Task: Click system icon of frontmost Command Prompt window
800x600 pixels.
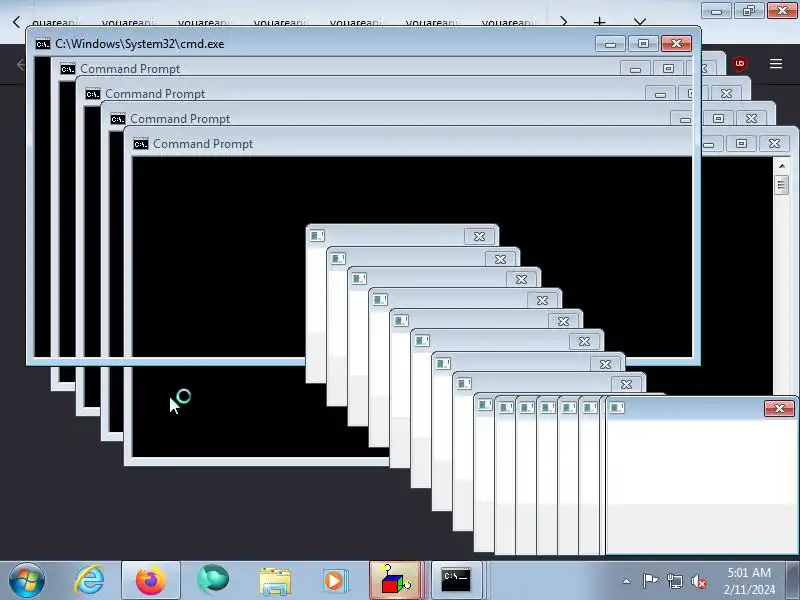Action: pos(141,144)
